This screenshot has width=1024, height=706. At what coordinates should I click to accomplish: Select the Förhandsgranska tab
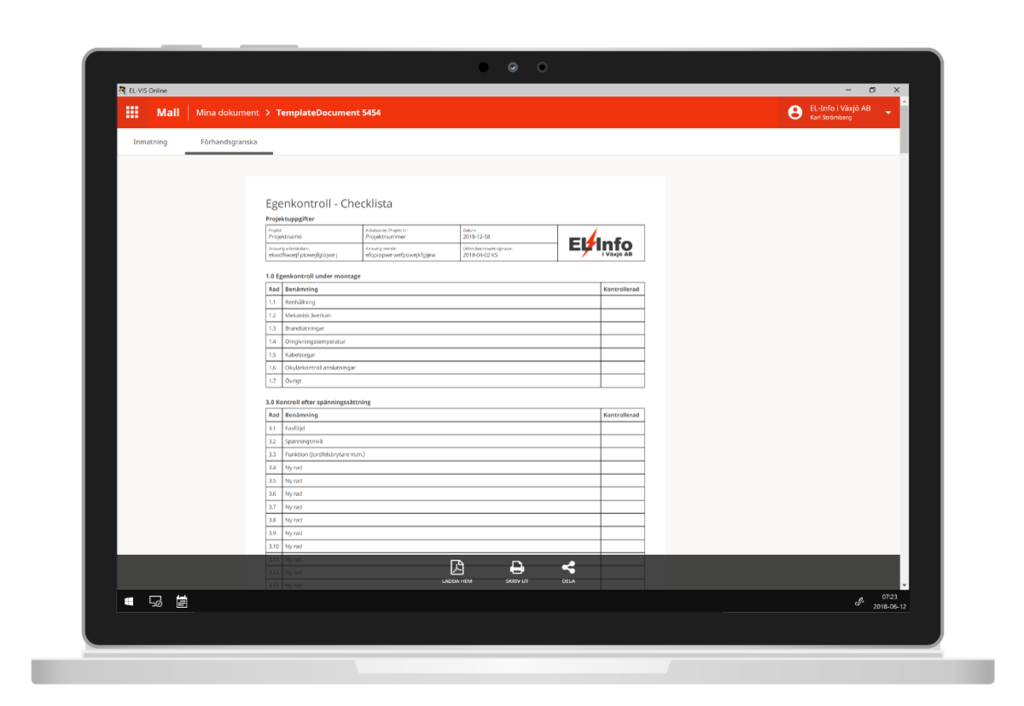(x=229, y=142)
